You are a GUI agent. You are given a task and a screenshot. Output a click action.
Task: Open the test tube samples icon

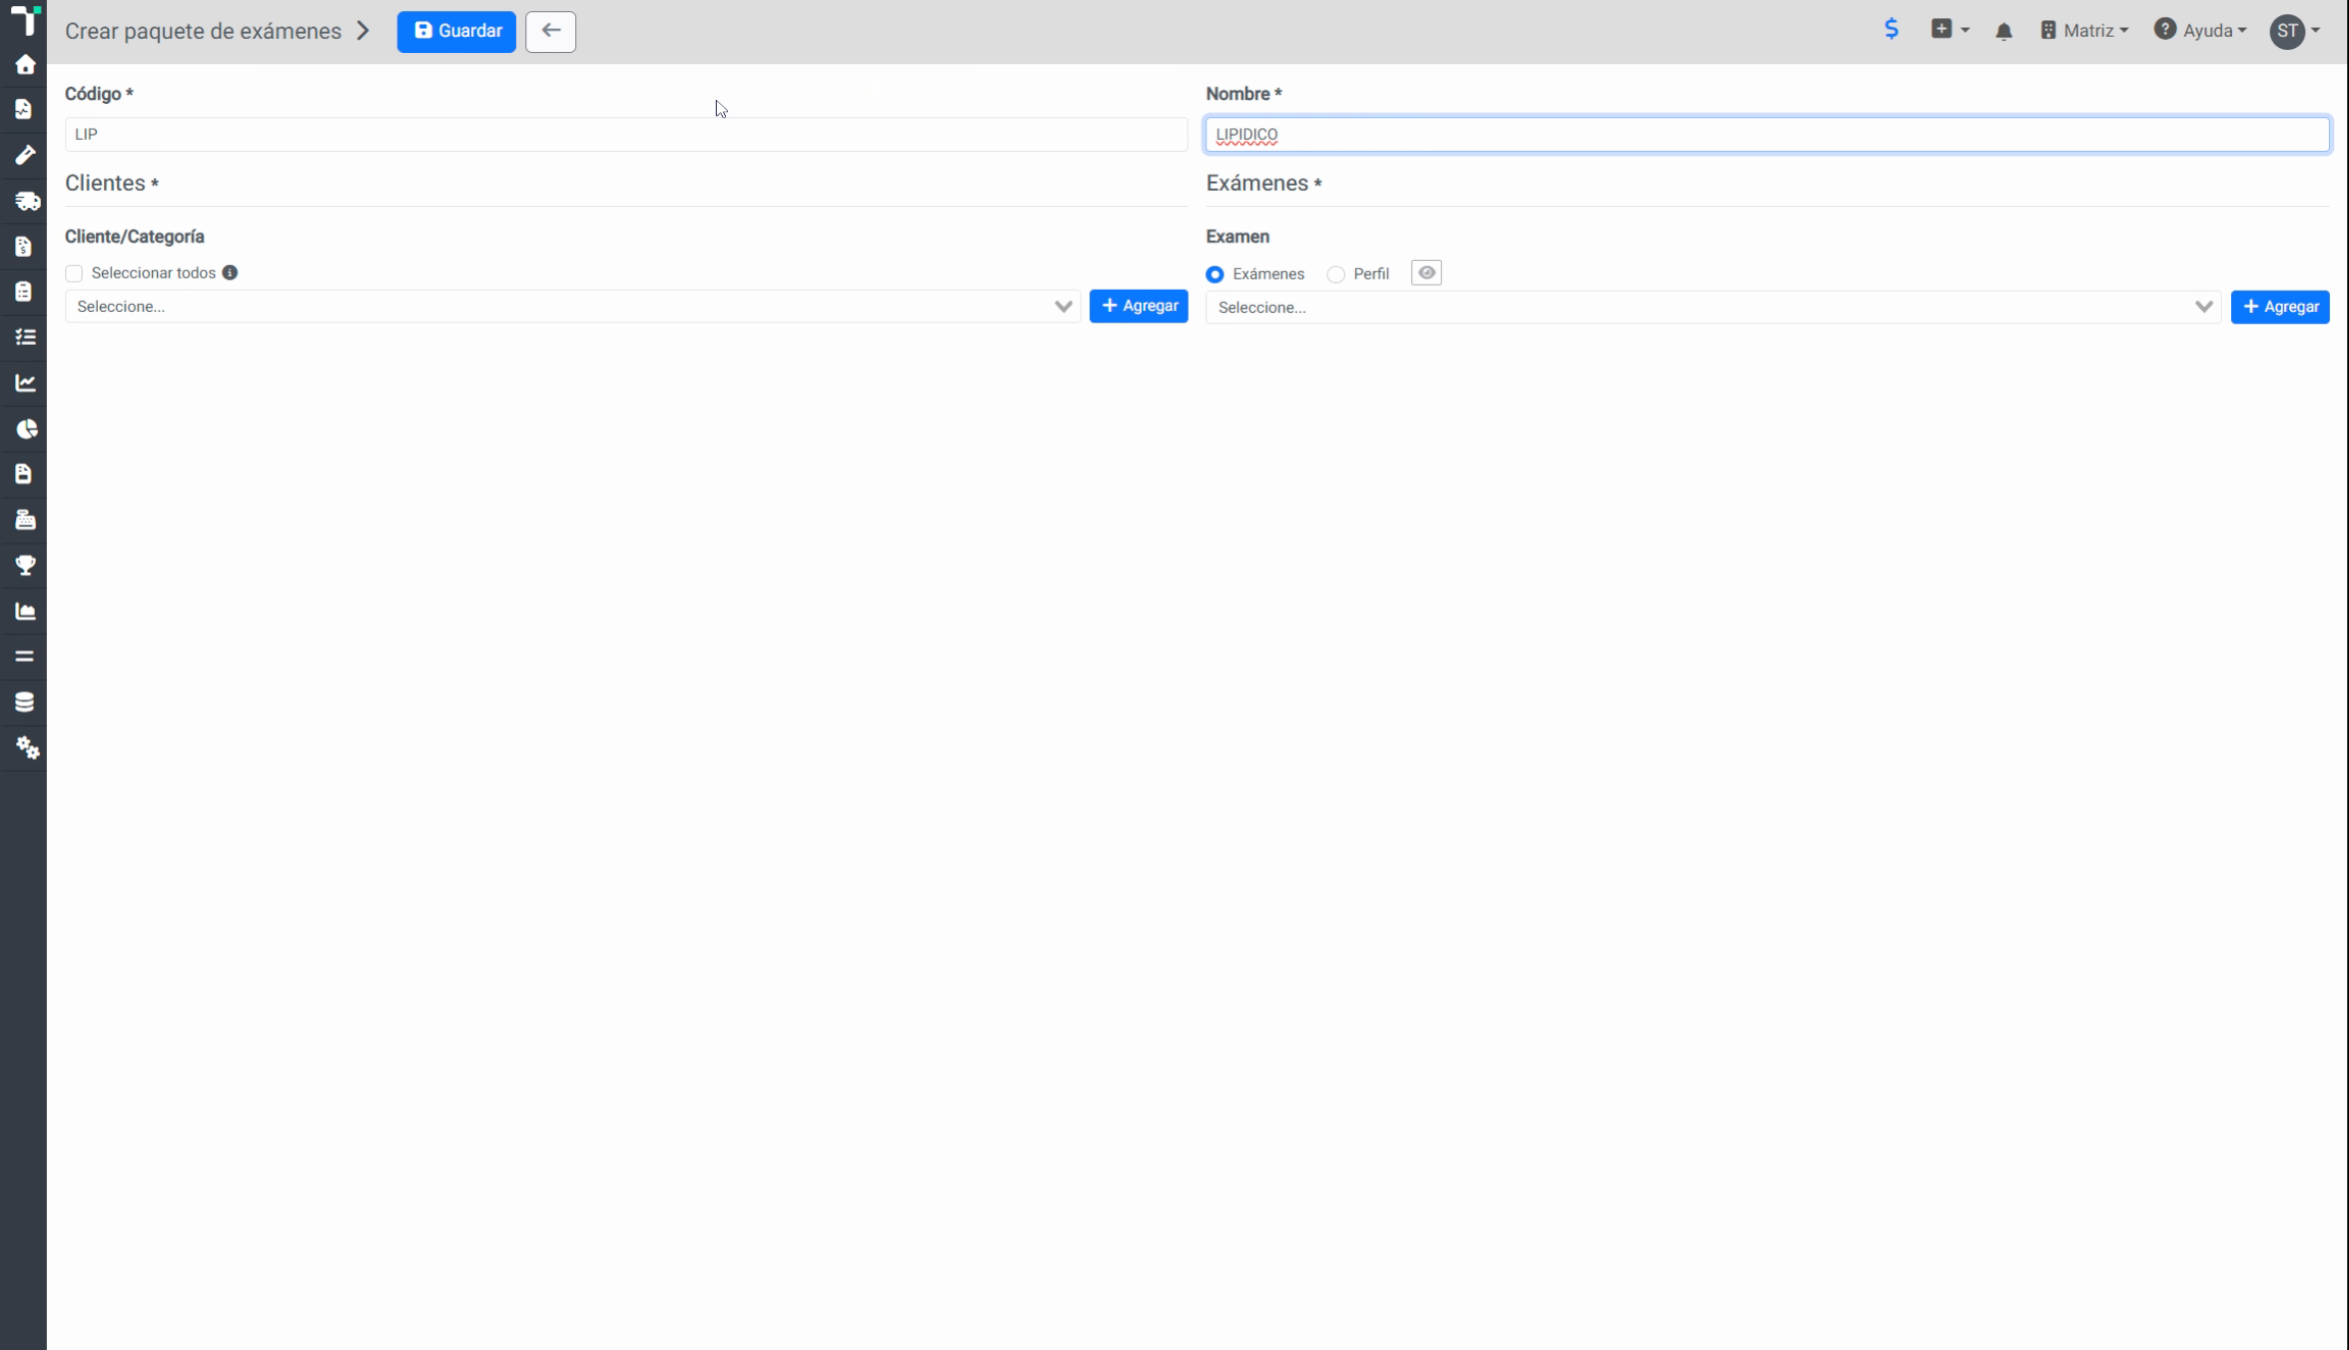(25, 155)
